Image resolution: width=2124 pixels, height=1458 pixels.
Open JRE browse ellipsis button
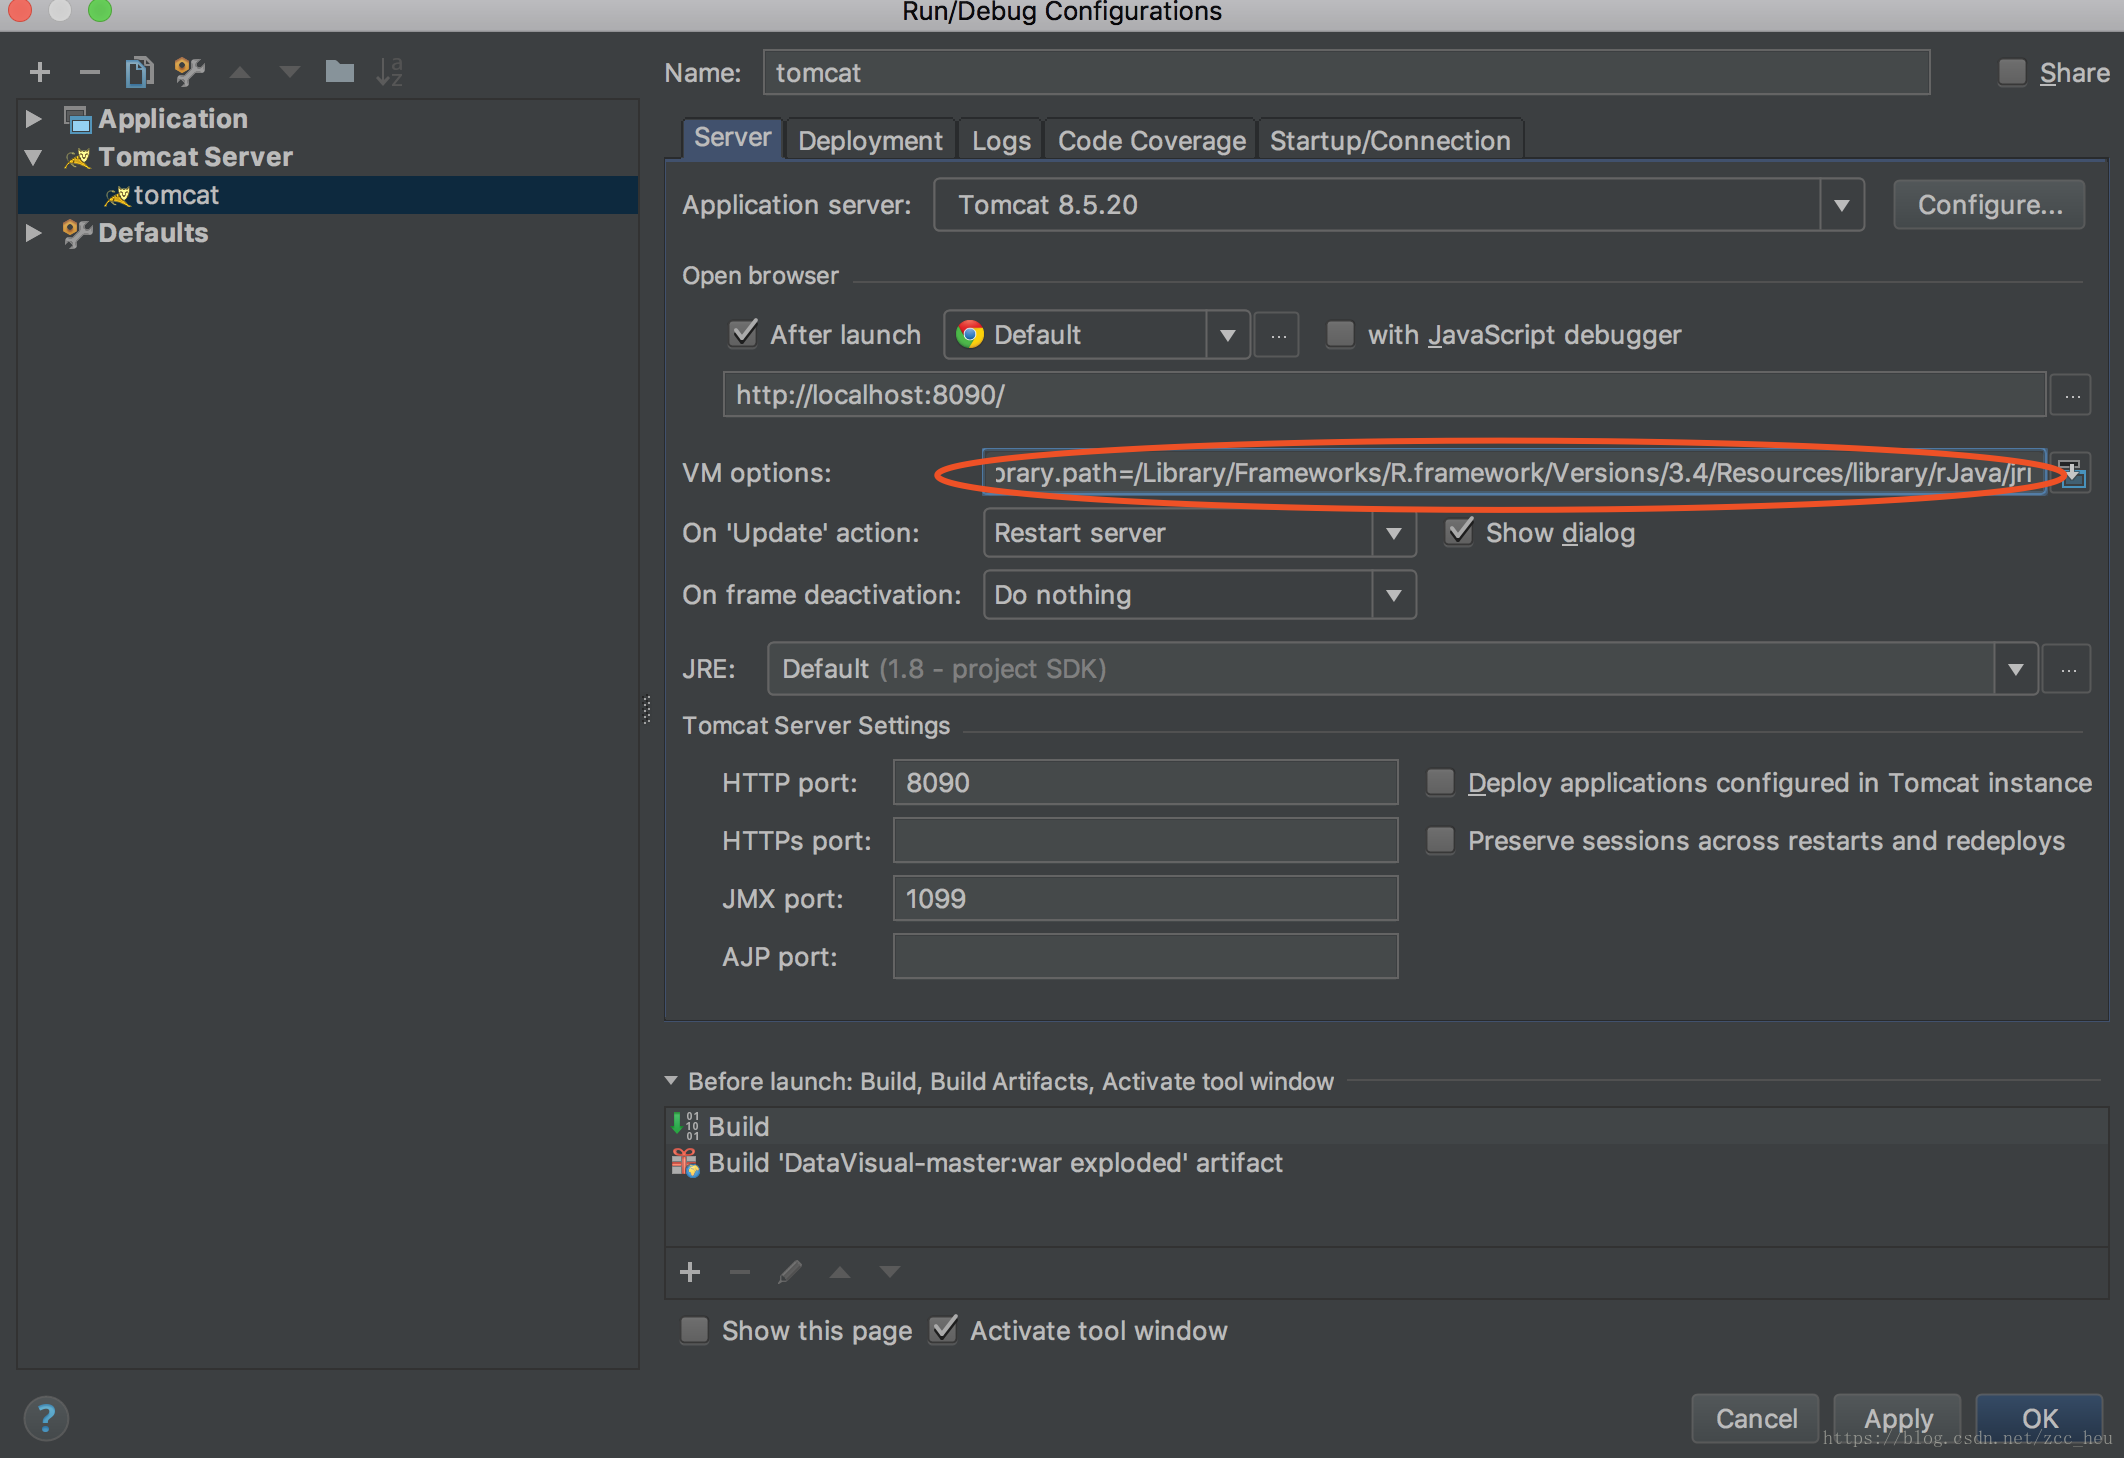click(2067, 669)
